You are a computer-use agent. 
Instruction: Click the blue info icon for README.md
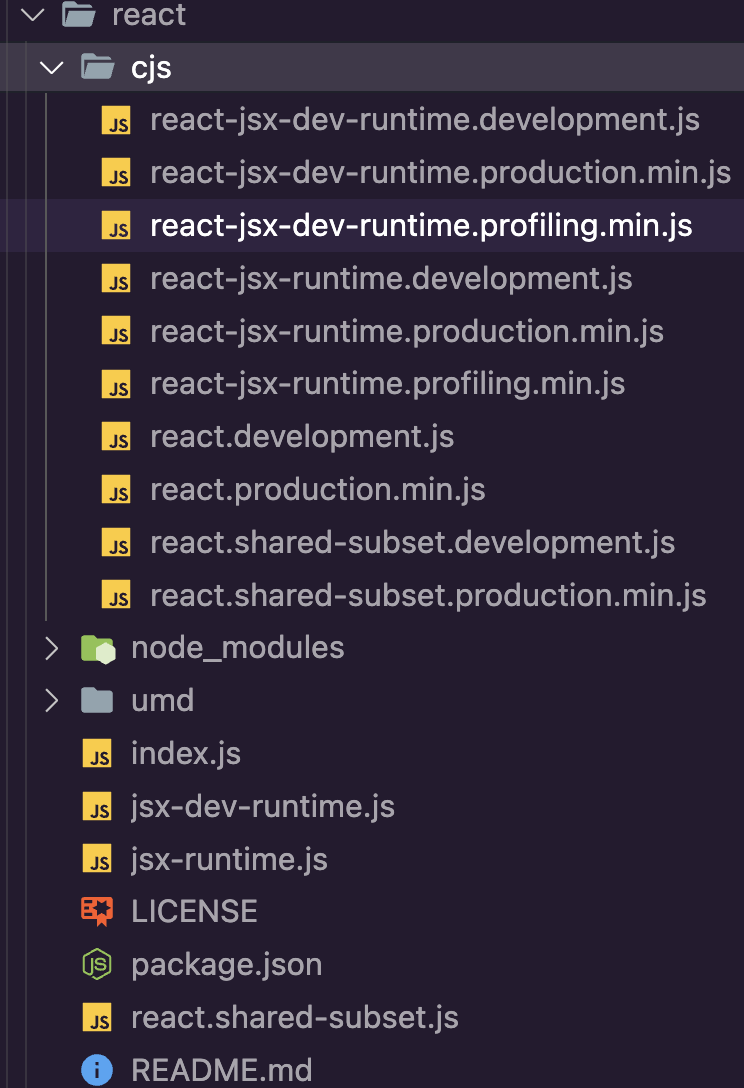coord(97,1070)
